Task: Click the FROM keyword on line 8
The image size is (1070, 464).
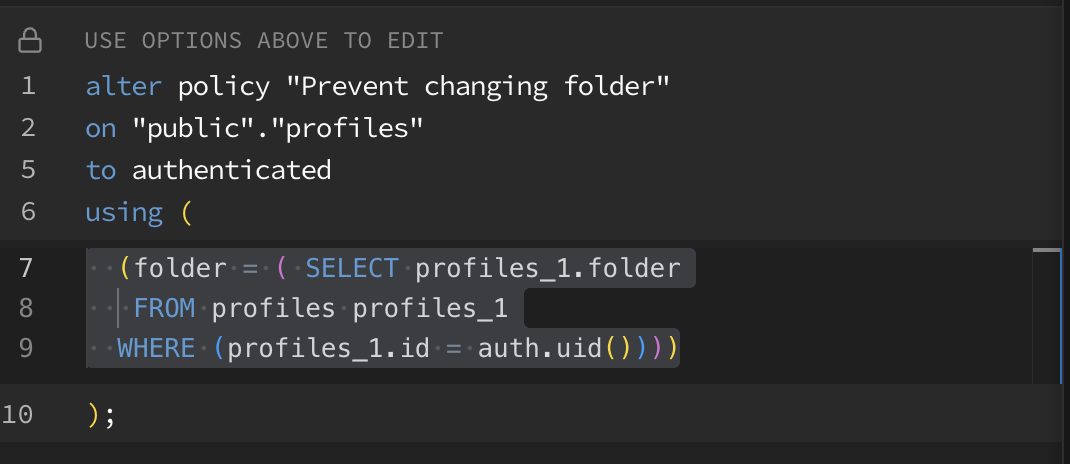Action: (x=164, y=309)
